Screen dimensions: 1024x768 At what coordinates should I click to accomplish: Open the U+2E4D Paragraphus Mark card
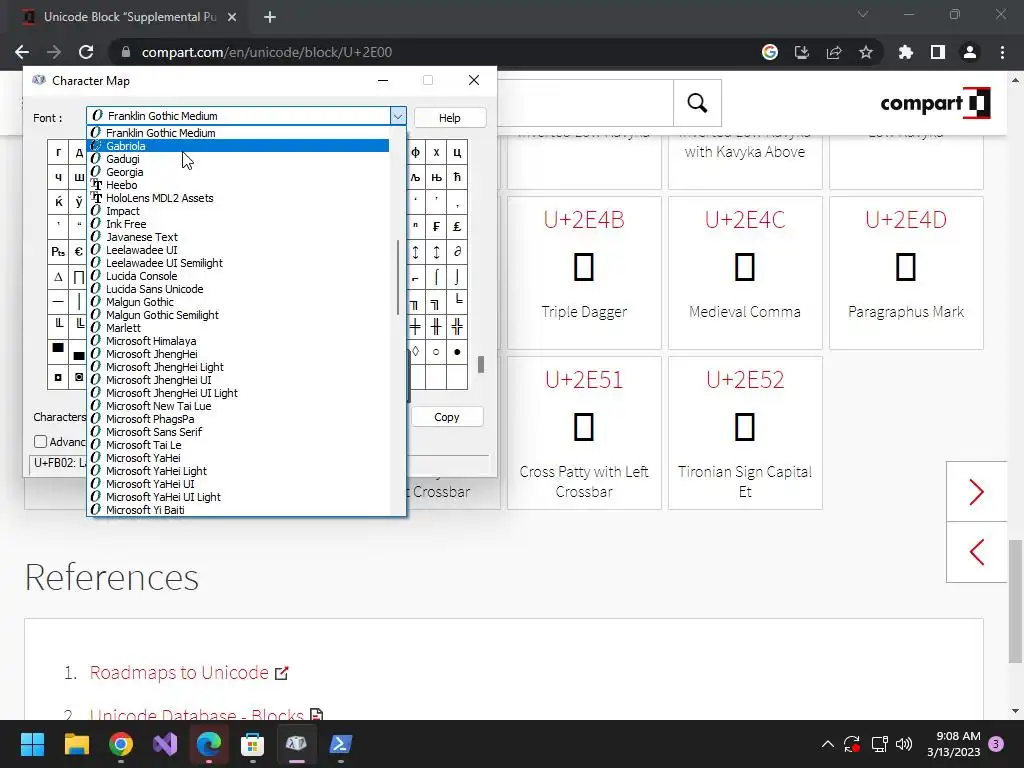pos(906,272)
